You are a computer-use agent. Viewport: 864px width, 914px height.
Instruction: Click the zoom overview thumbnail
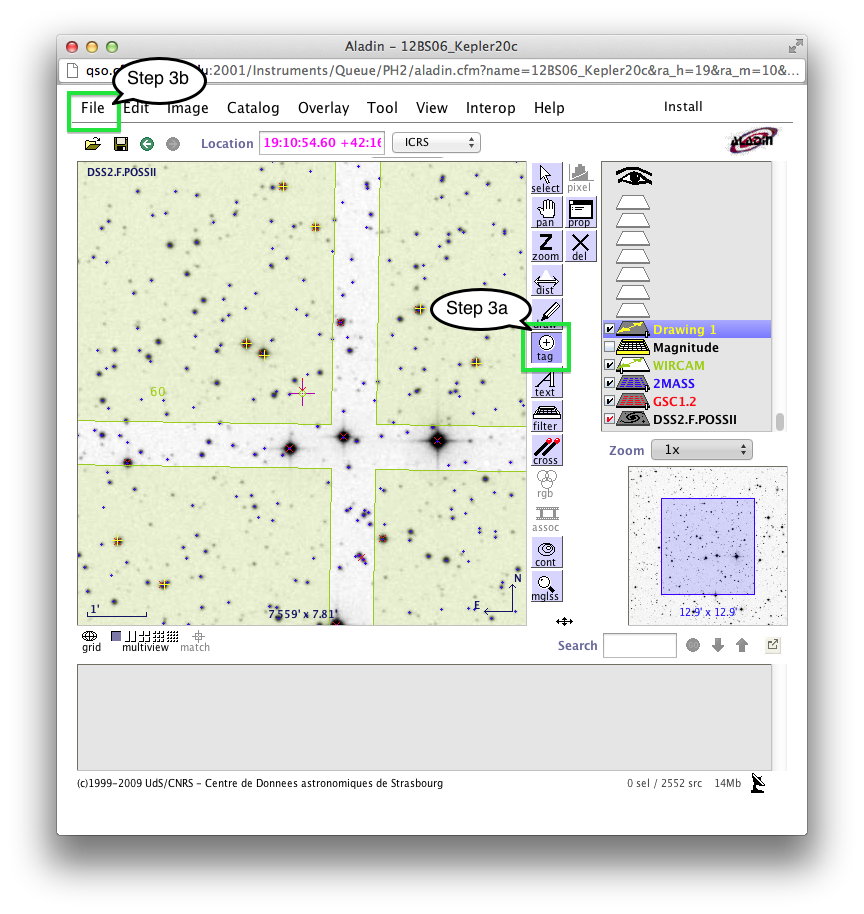point(708,546)
